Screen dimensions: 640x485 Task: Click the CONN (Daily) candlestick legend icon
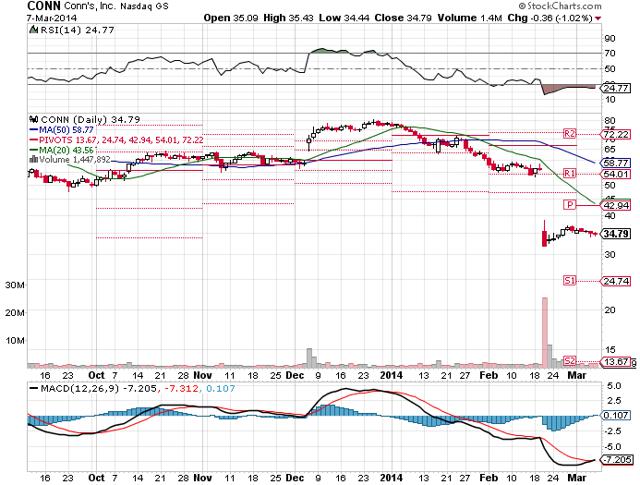point(34,119)
